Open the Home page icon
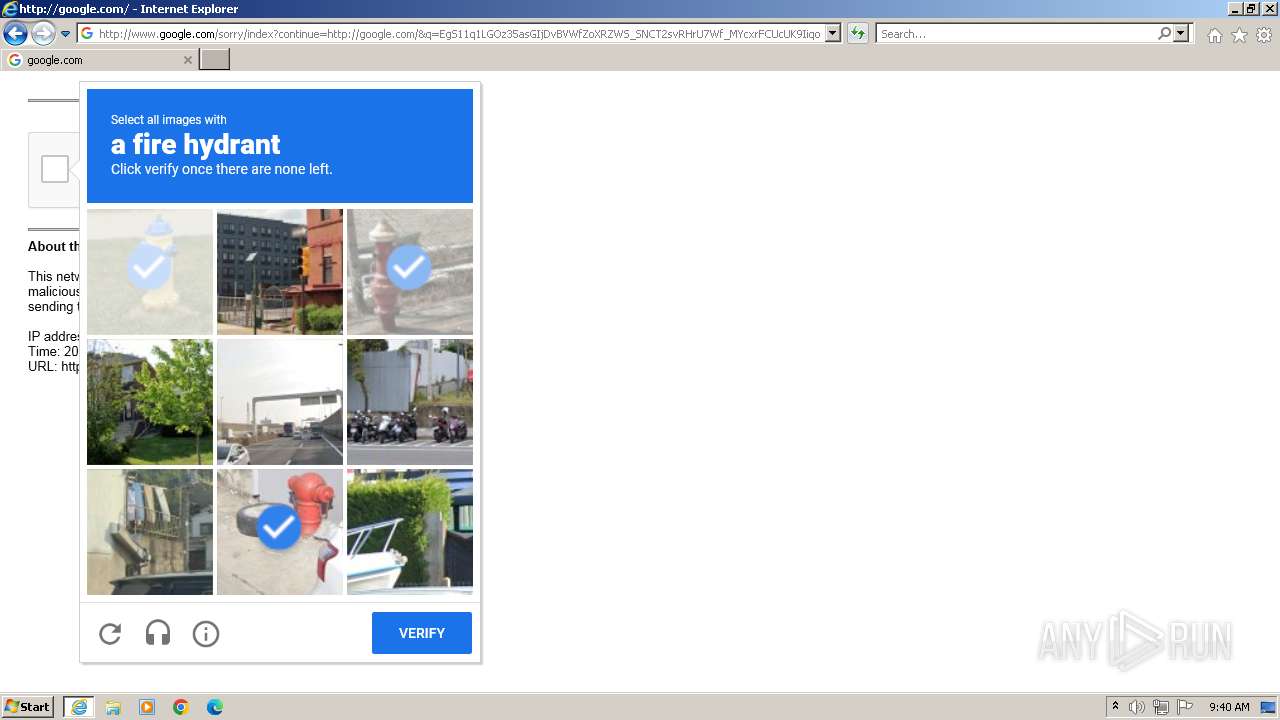The width and height of the screenshot is (1280, 720). click(x=1214, y=35)
